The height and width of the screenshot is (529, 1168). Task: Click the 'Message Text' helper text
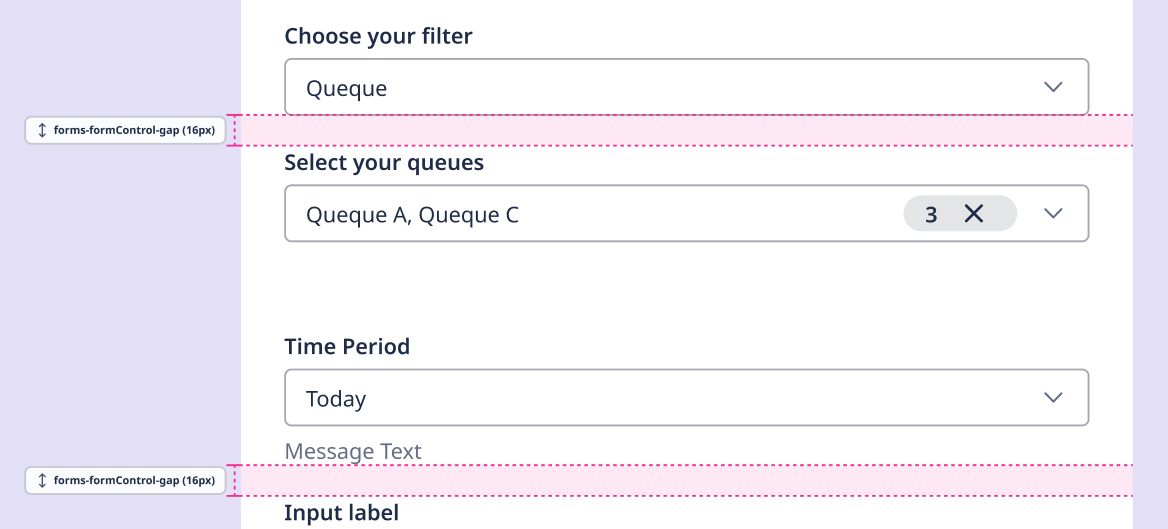(x=353, y=452)
